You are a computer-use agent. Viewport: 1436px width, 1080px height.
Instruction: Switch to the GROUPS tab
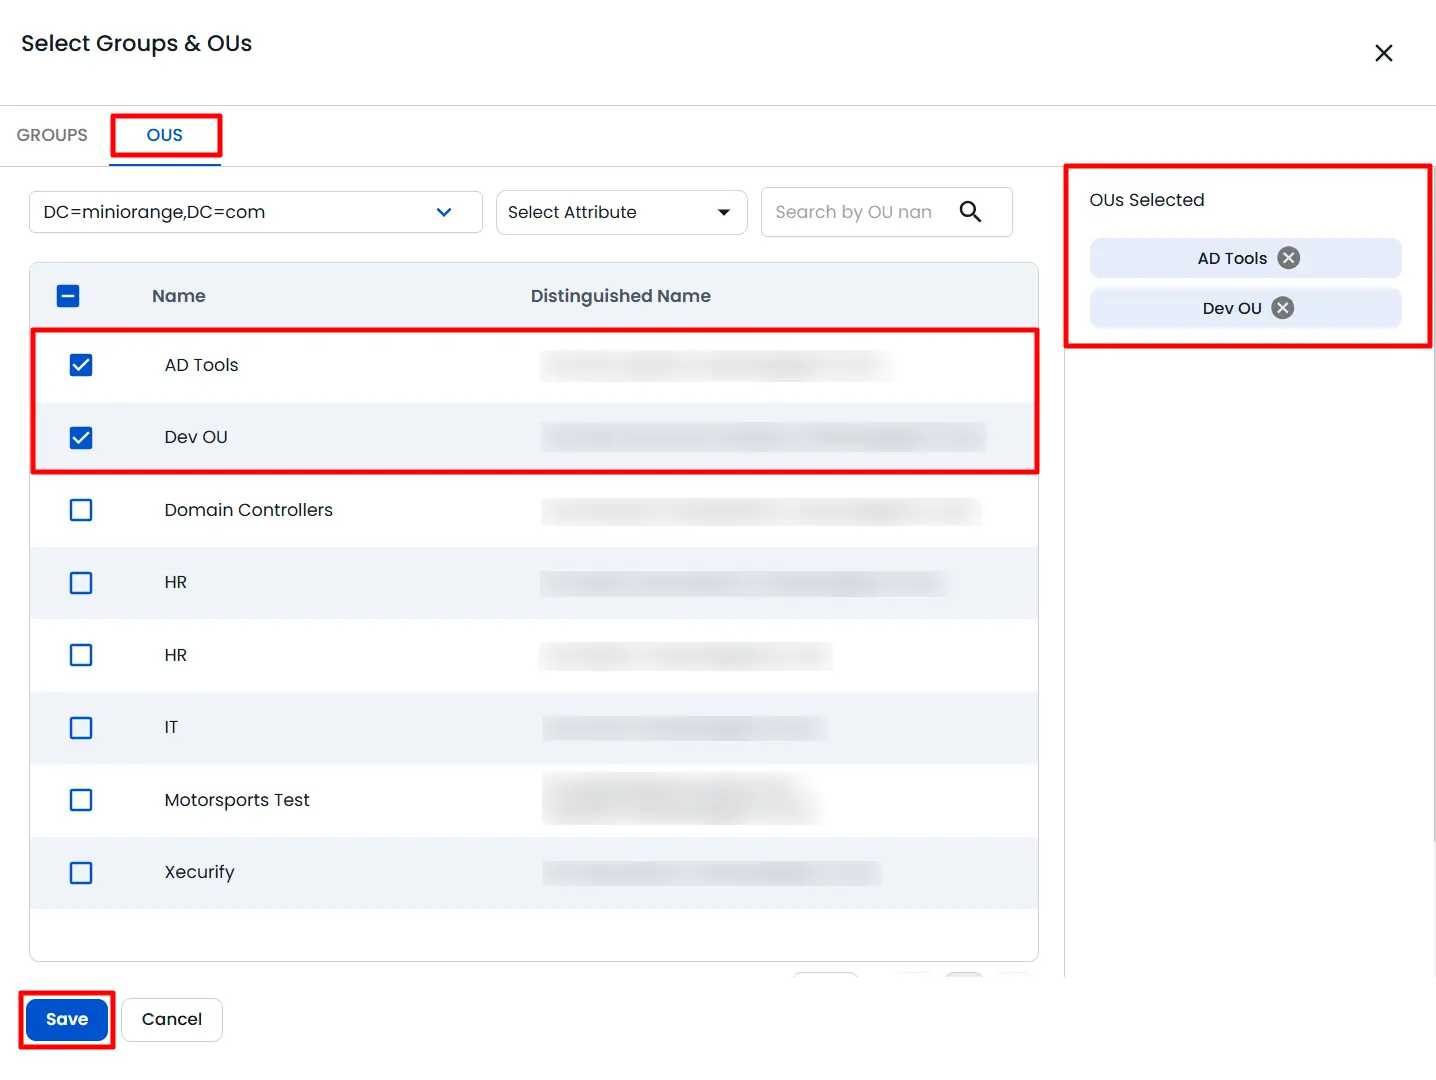click(52, 135)
